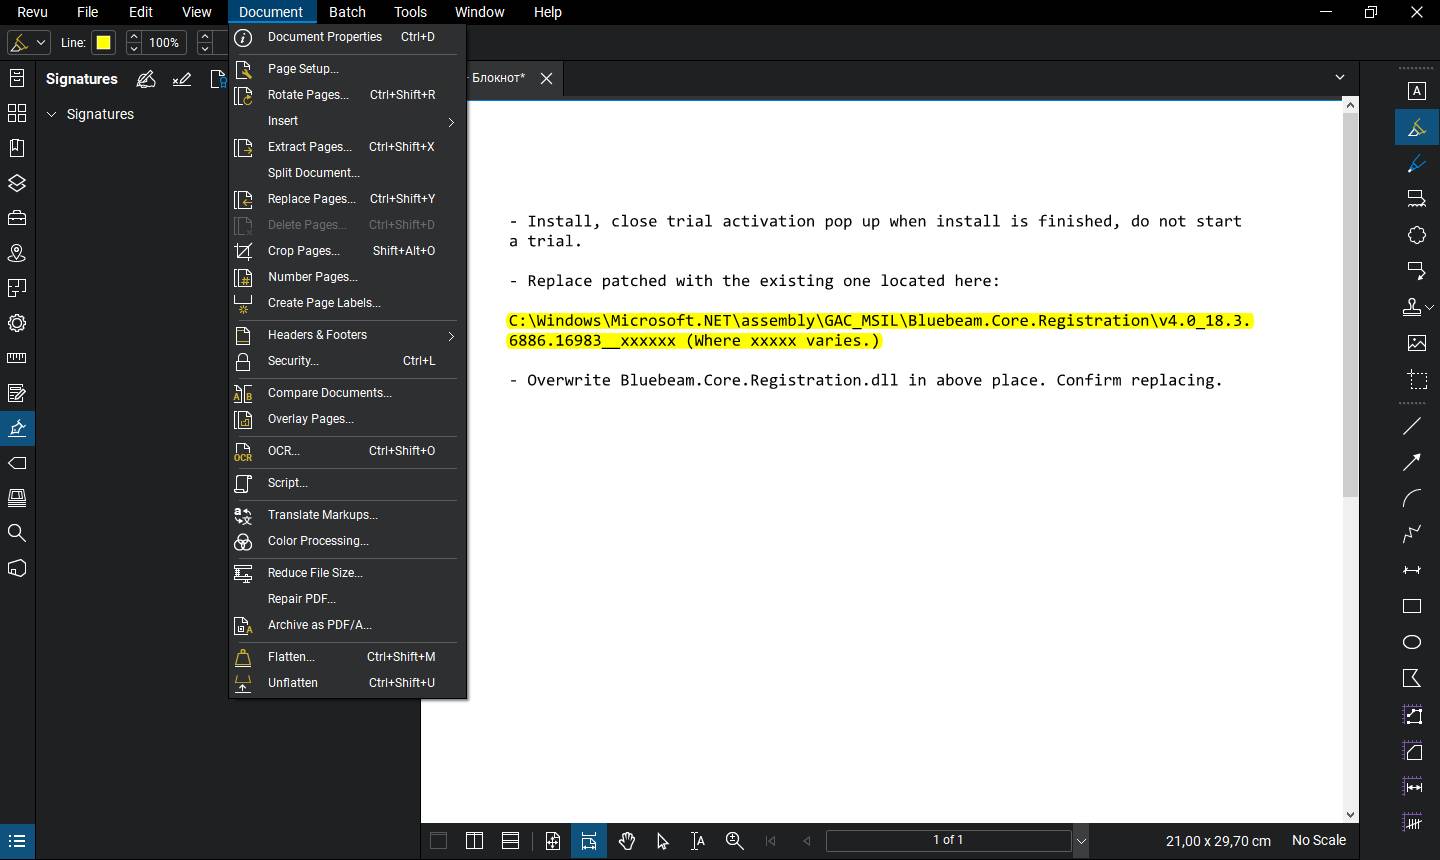
Task: Select Flatten menu entry
Action: point(347,657)
